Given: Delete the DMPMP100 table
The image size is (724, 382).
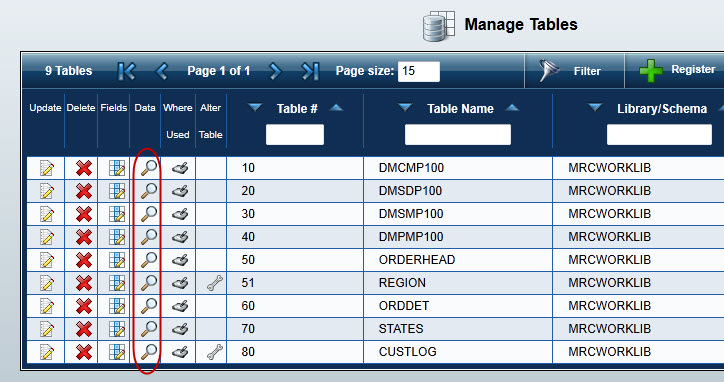Looking at the screenshot, I should pos(84,237).
